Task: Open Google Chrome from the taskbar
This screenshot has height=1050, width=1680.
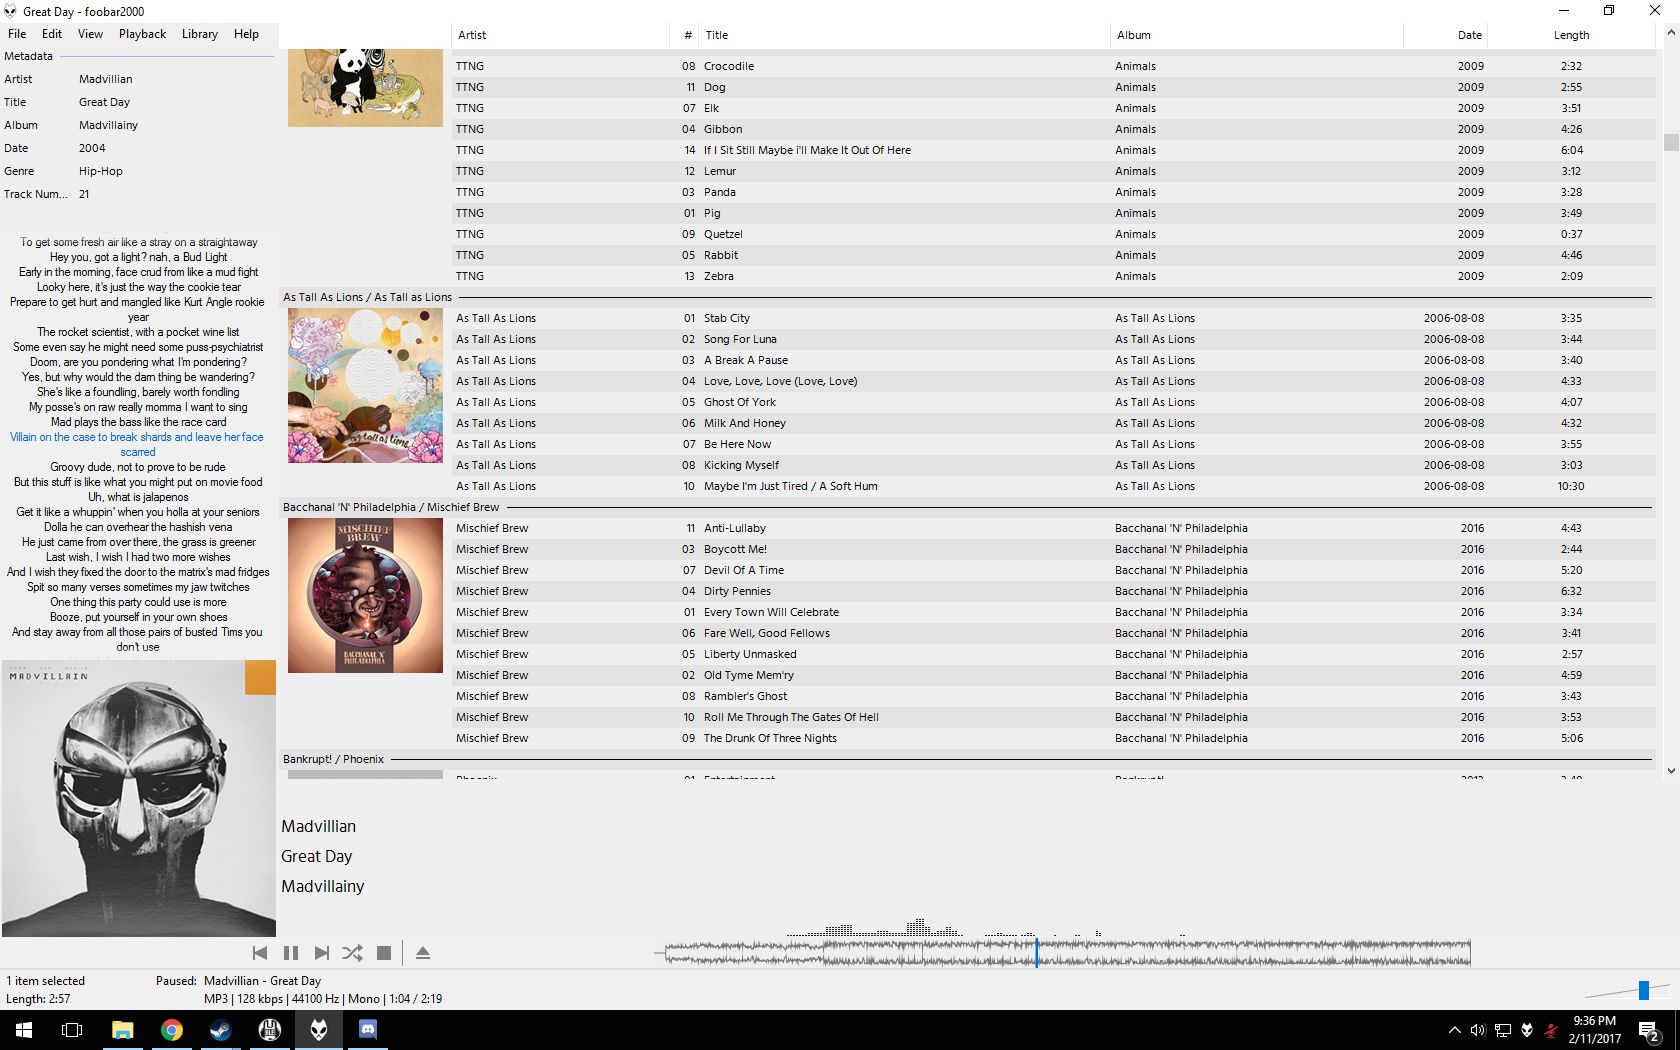Action: 171,1029
